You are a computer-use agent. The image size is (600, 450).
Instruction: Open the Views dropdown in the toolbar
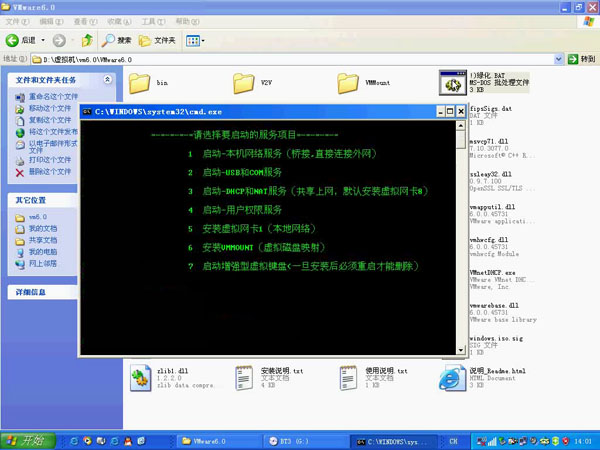195,40
